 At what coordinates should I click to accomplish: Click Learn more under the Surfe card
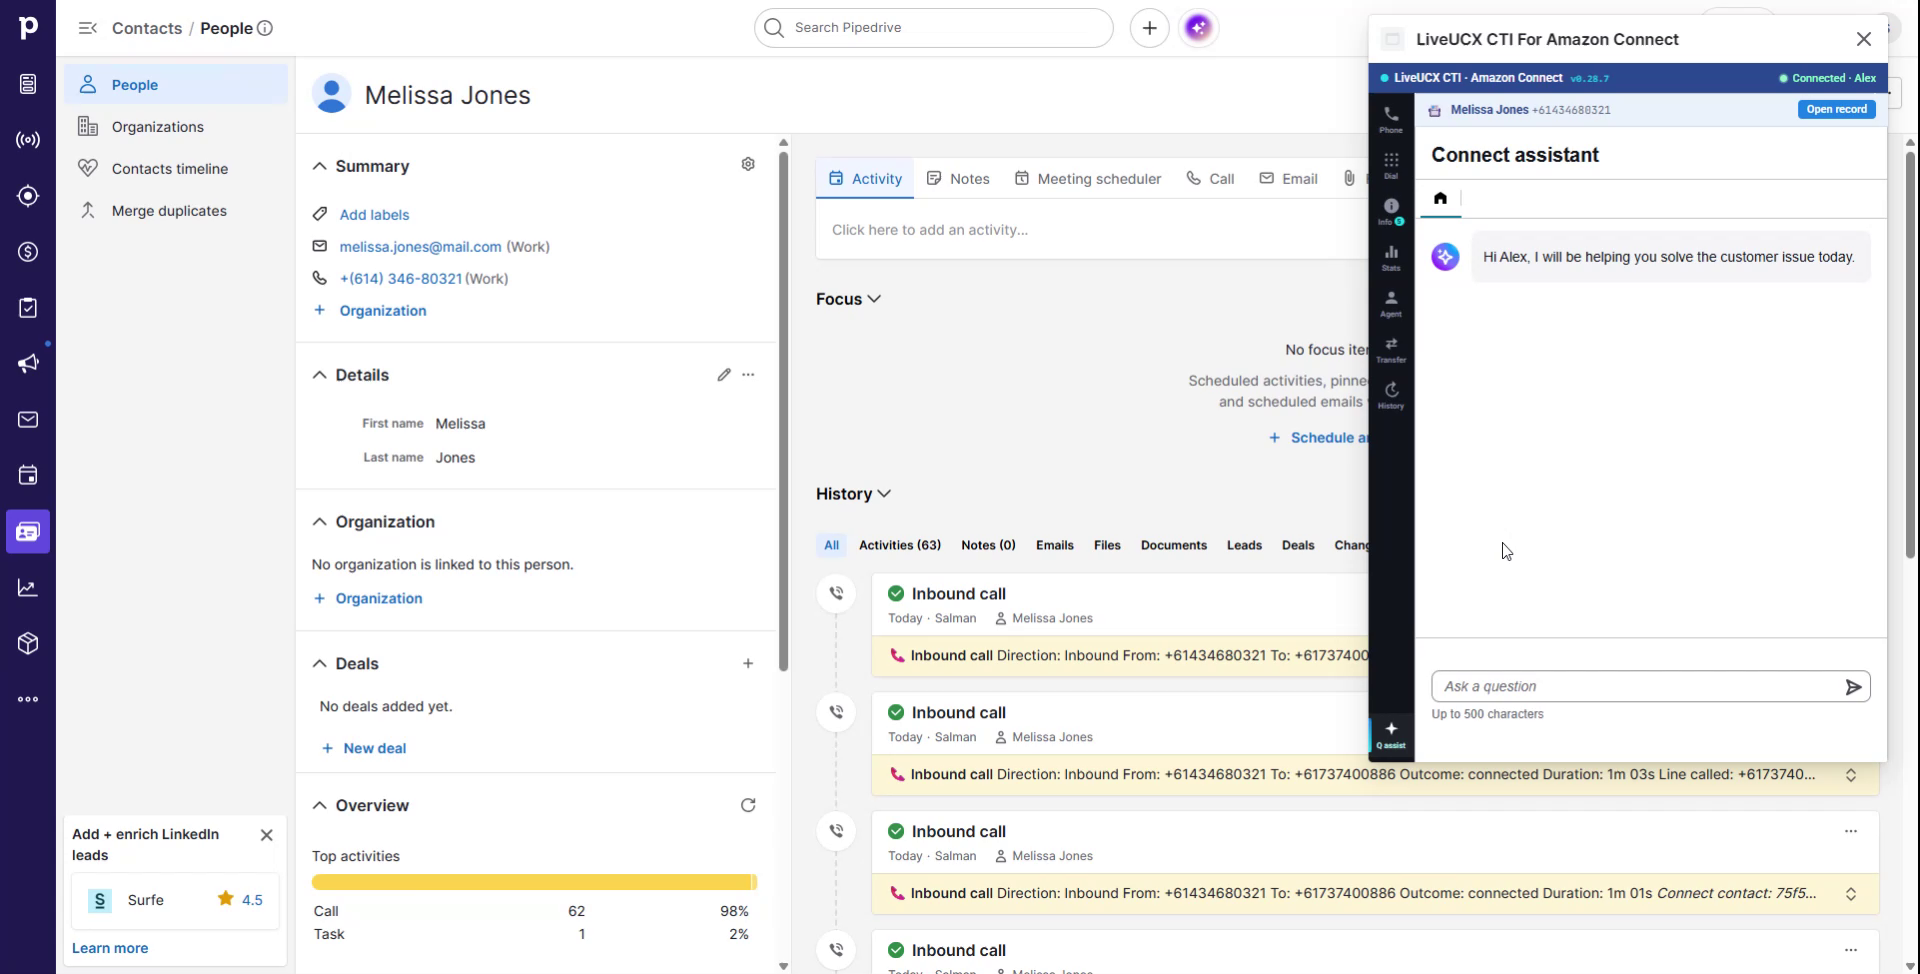point(110,948)
